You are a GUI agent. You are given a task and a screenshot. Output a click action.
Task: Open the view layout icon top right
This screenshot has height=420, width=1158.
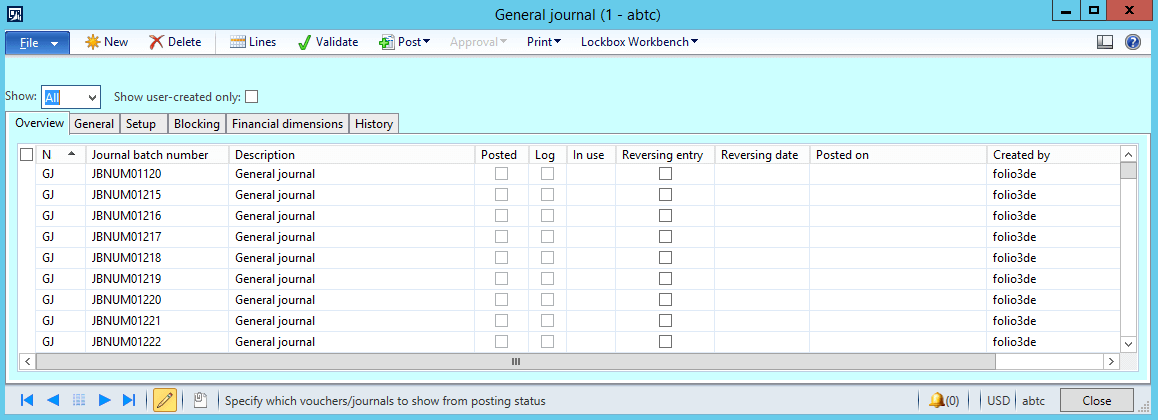(x=1105, y=42)
